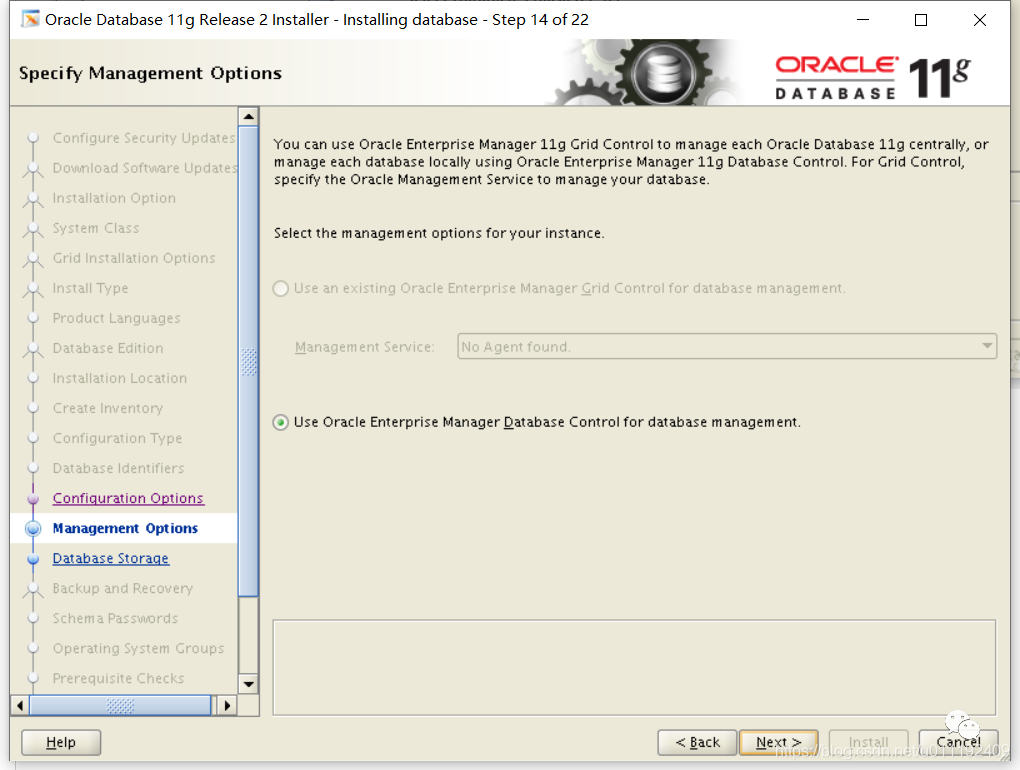Click step list scroll up arrow
Image resolution: width=1020 pixels, height=770 pixels.
tap(248, 116)
